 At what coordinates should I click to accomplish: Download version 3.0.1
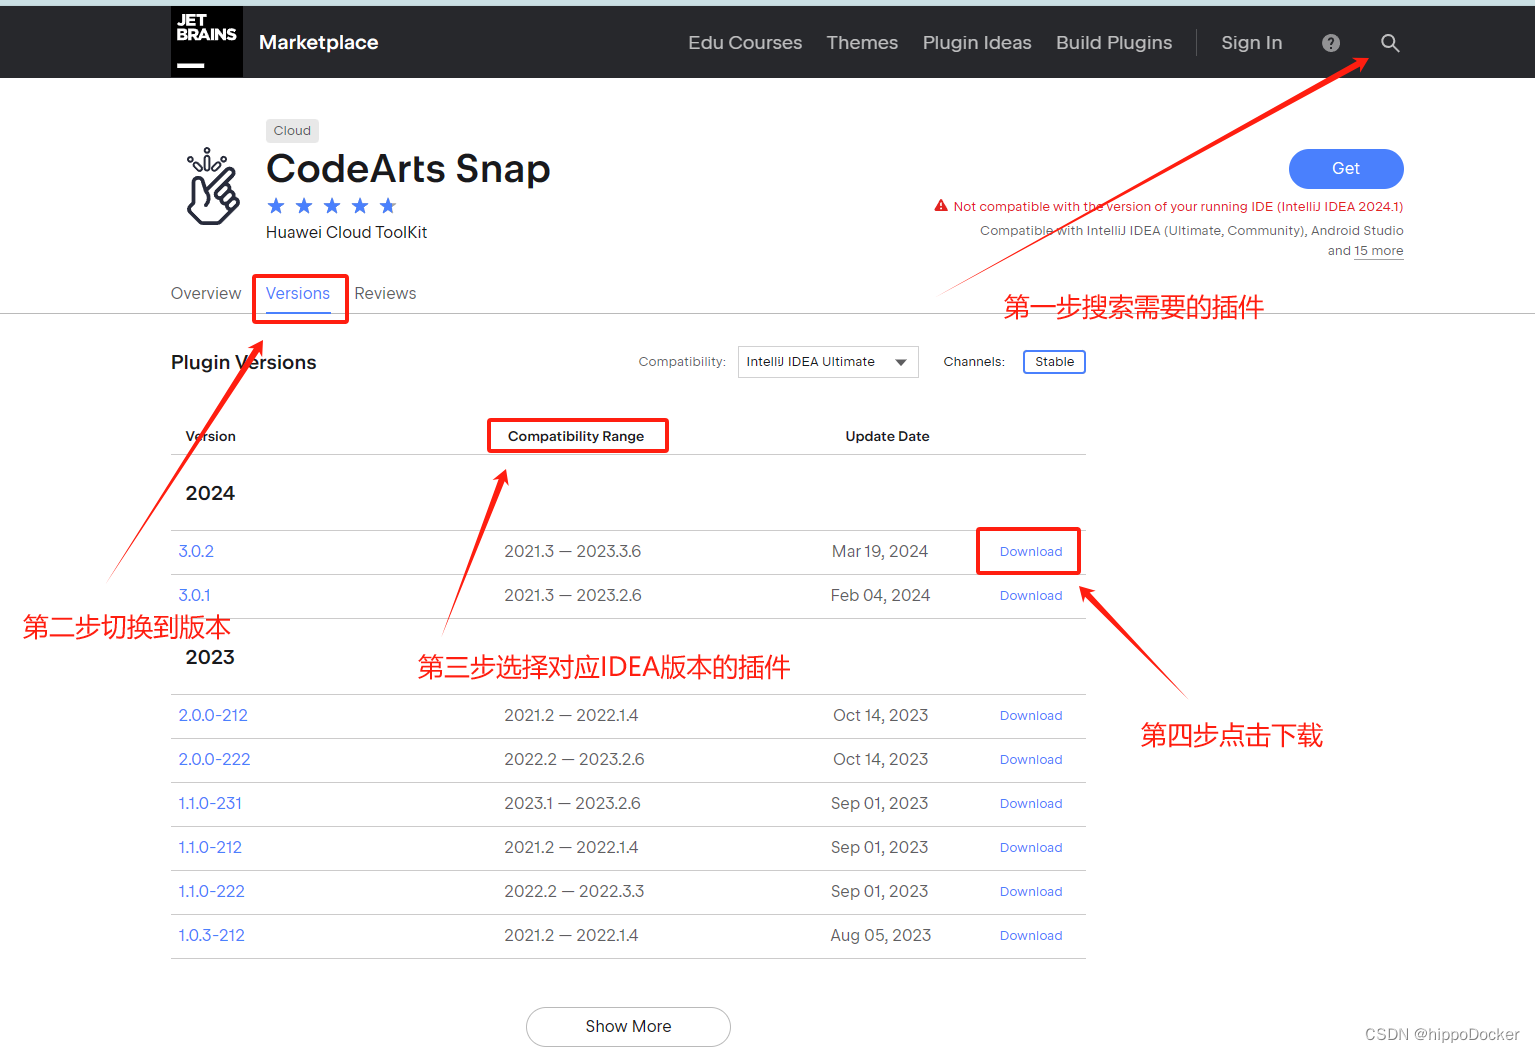point(1031,595)
